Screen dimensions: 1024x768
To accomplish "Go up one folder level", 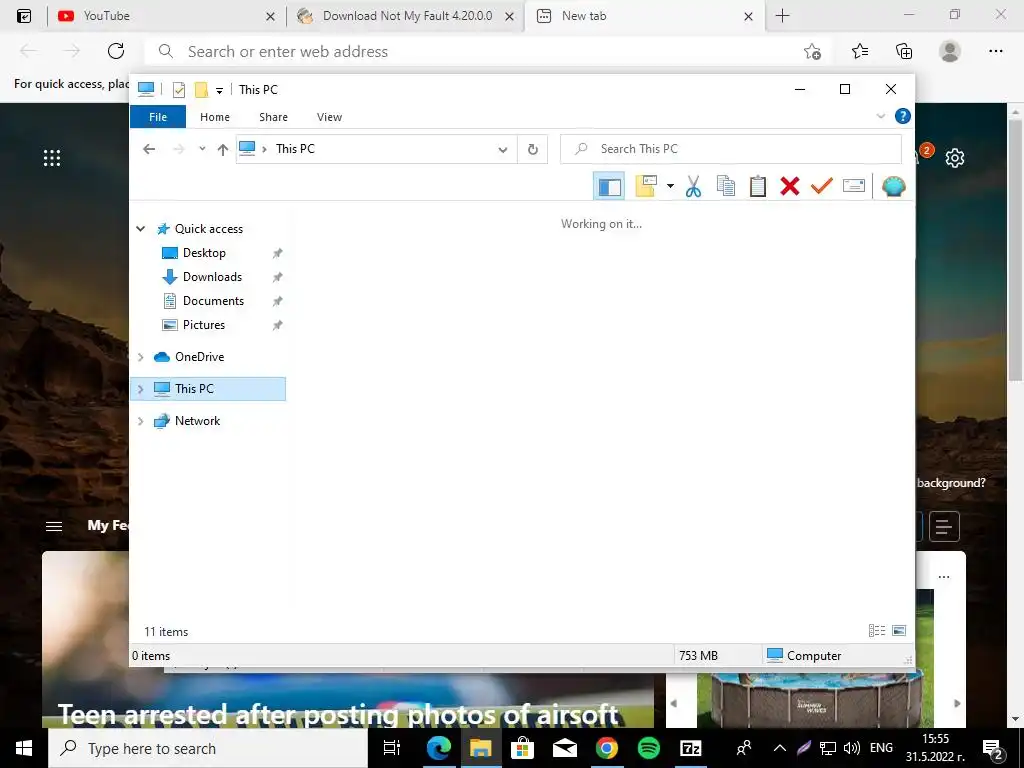I will 223,150.
